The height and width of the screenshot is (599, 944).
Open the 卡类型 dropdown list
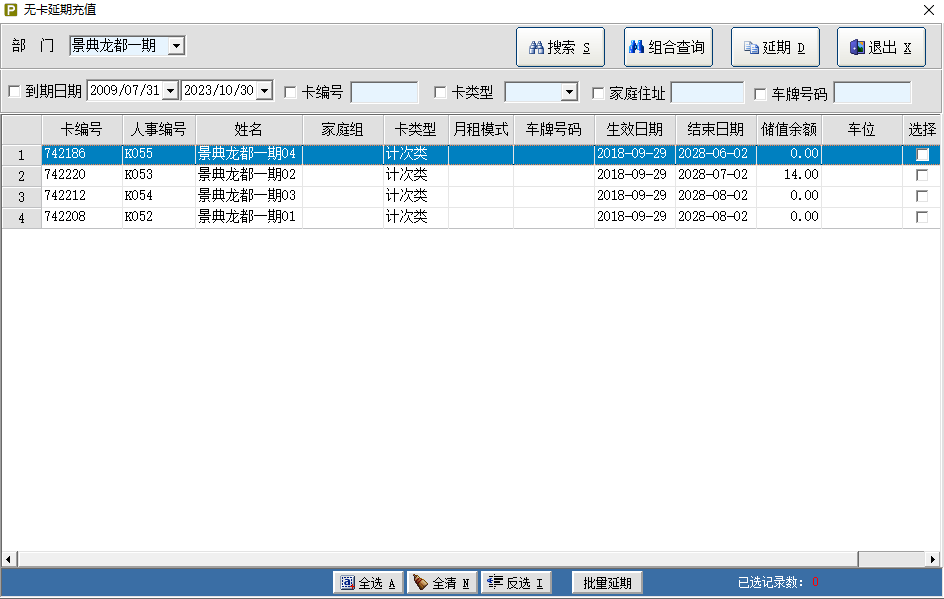click(x=569, y=93)
